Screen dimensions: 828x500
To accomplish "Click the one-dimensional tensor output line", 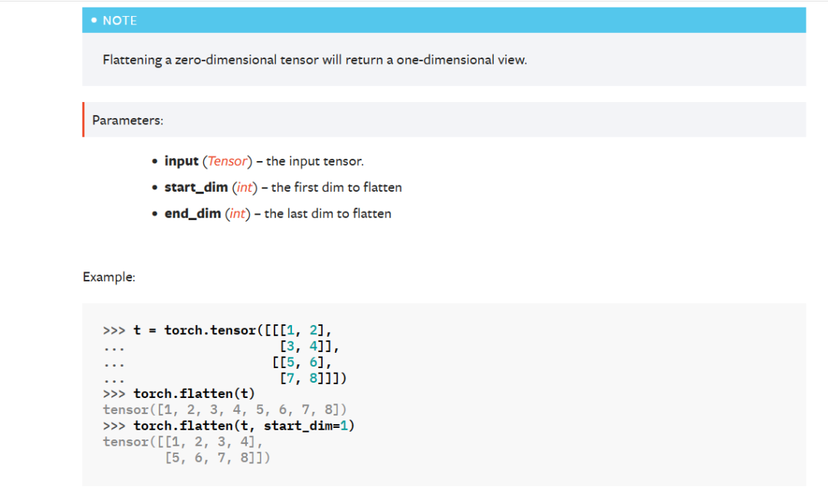I will (x=224, y=410).
